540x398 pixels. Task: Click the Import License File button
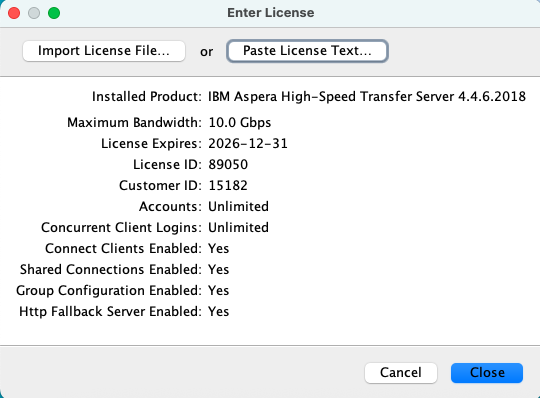pyautogui.click(x=104, y=51)
